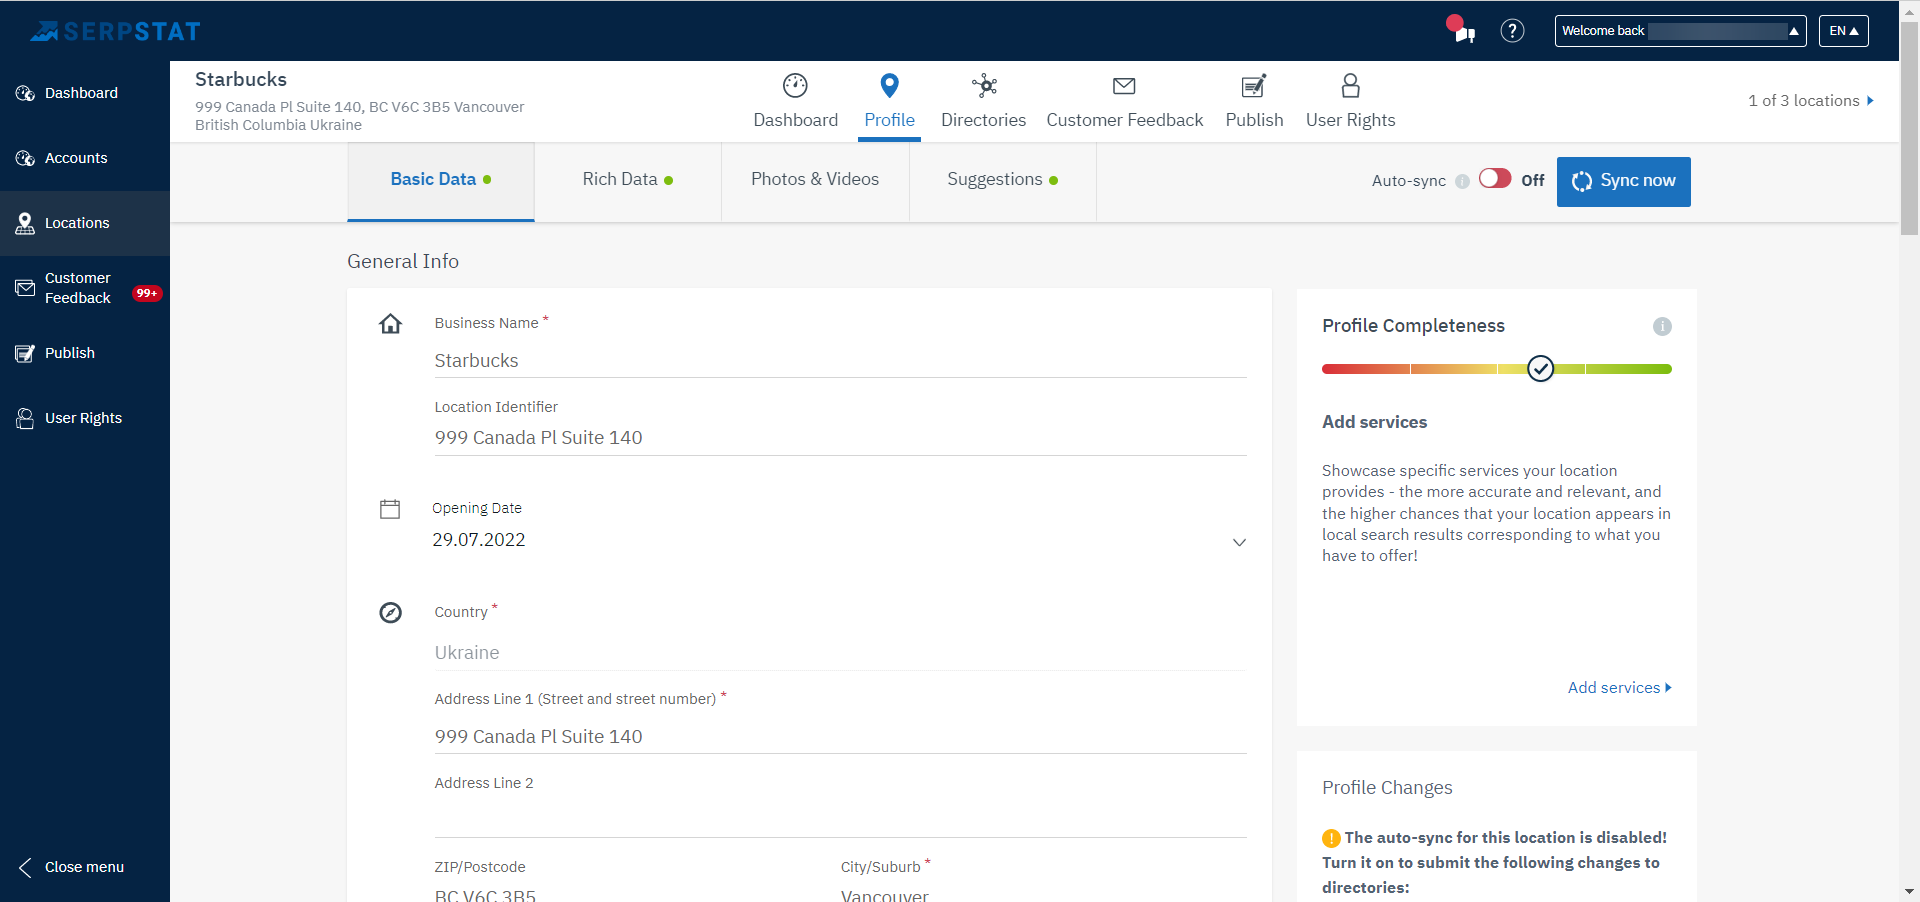Click the Directories network icon

984,86
